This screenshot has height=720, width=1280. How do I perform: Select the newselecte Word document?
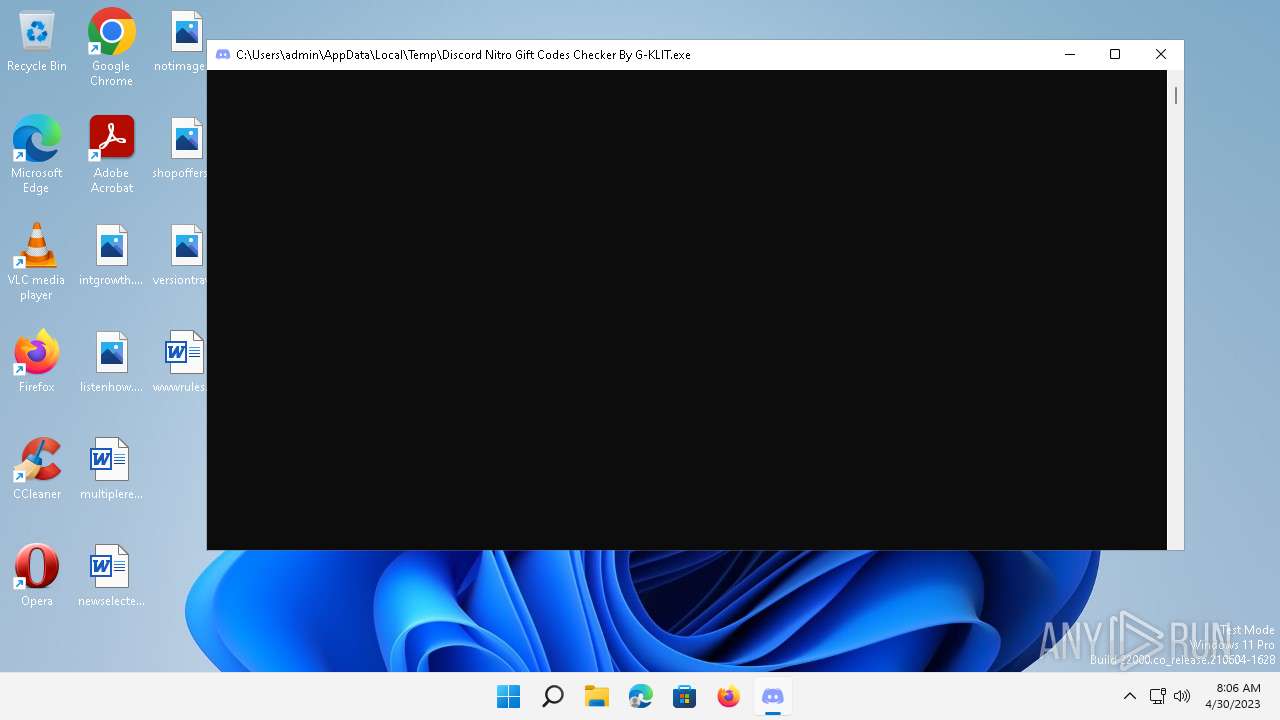pyautogui.click(x=111, y=575)
